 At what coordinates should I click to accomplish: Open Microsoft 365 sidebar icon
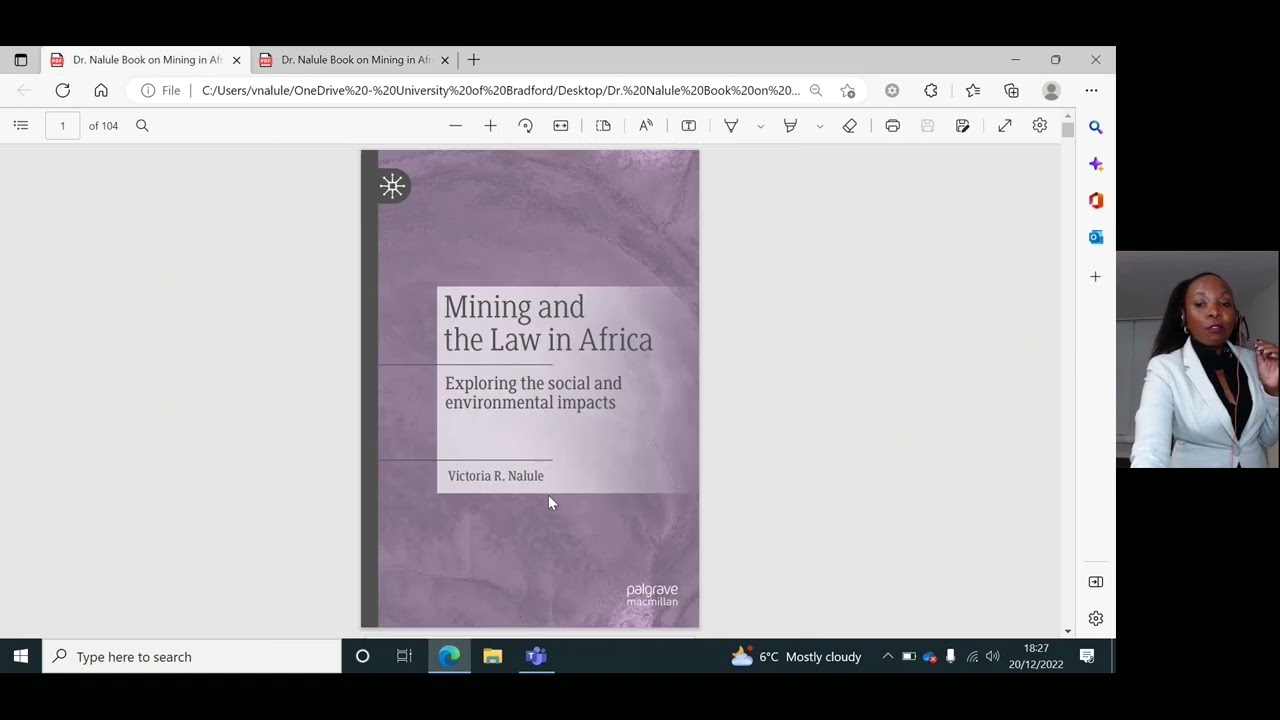pos(1096,200)
